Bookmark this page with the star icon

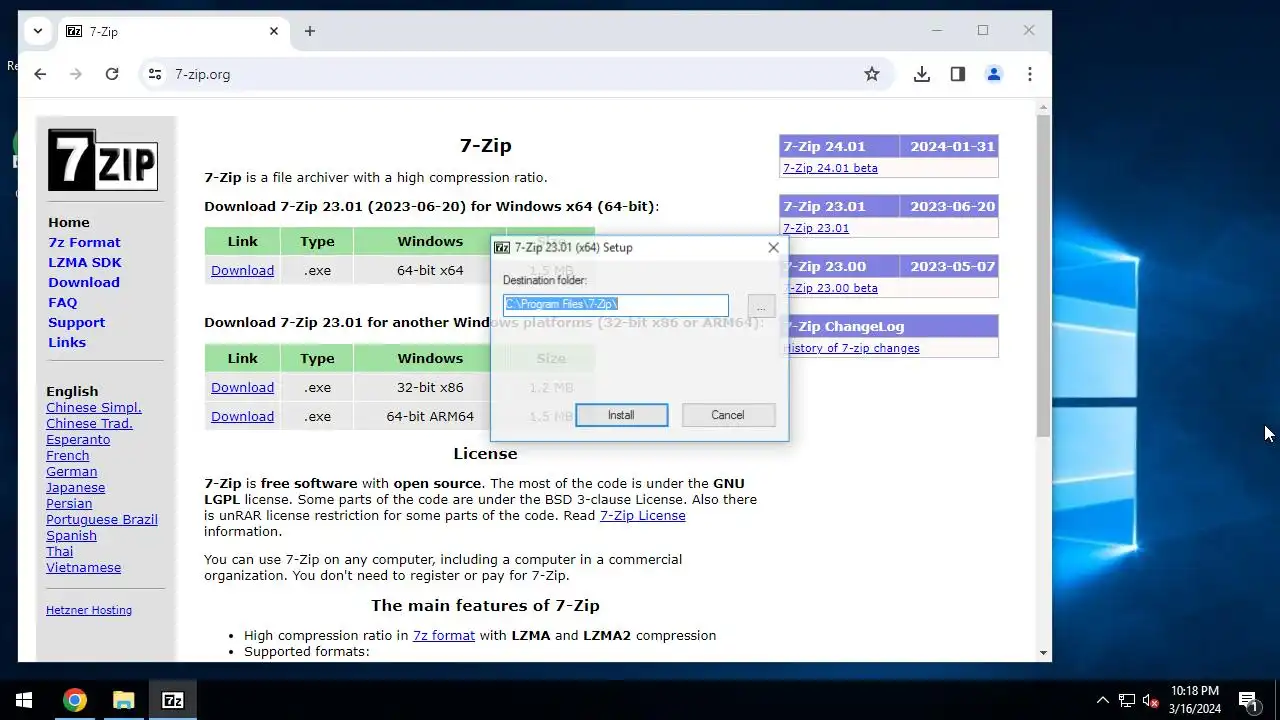point(872,74)
